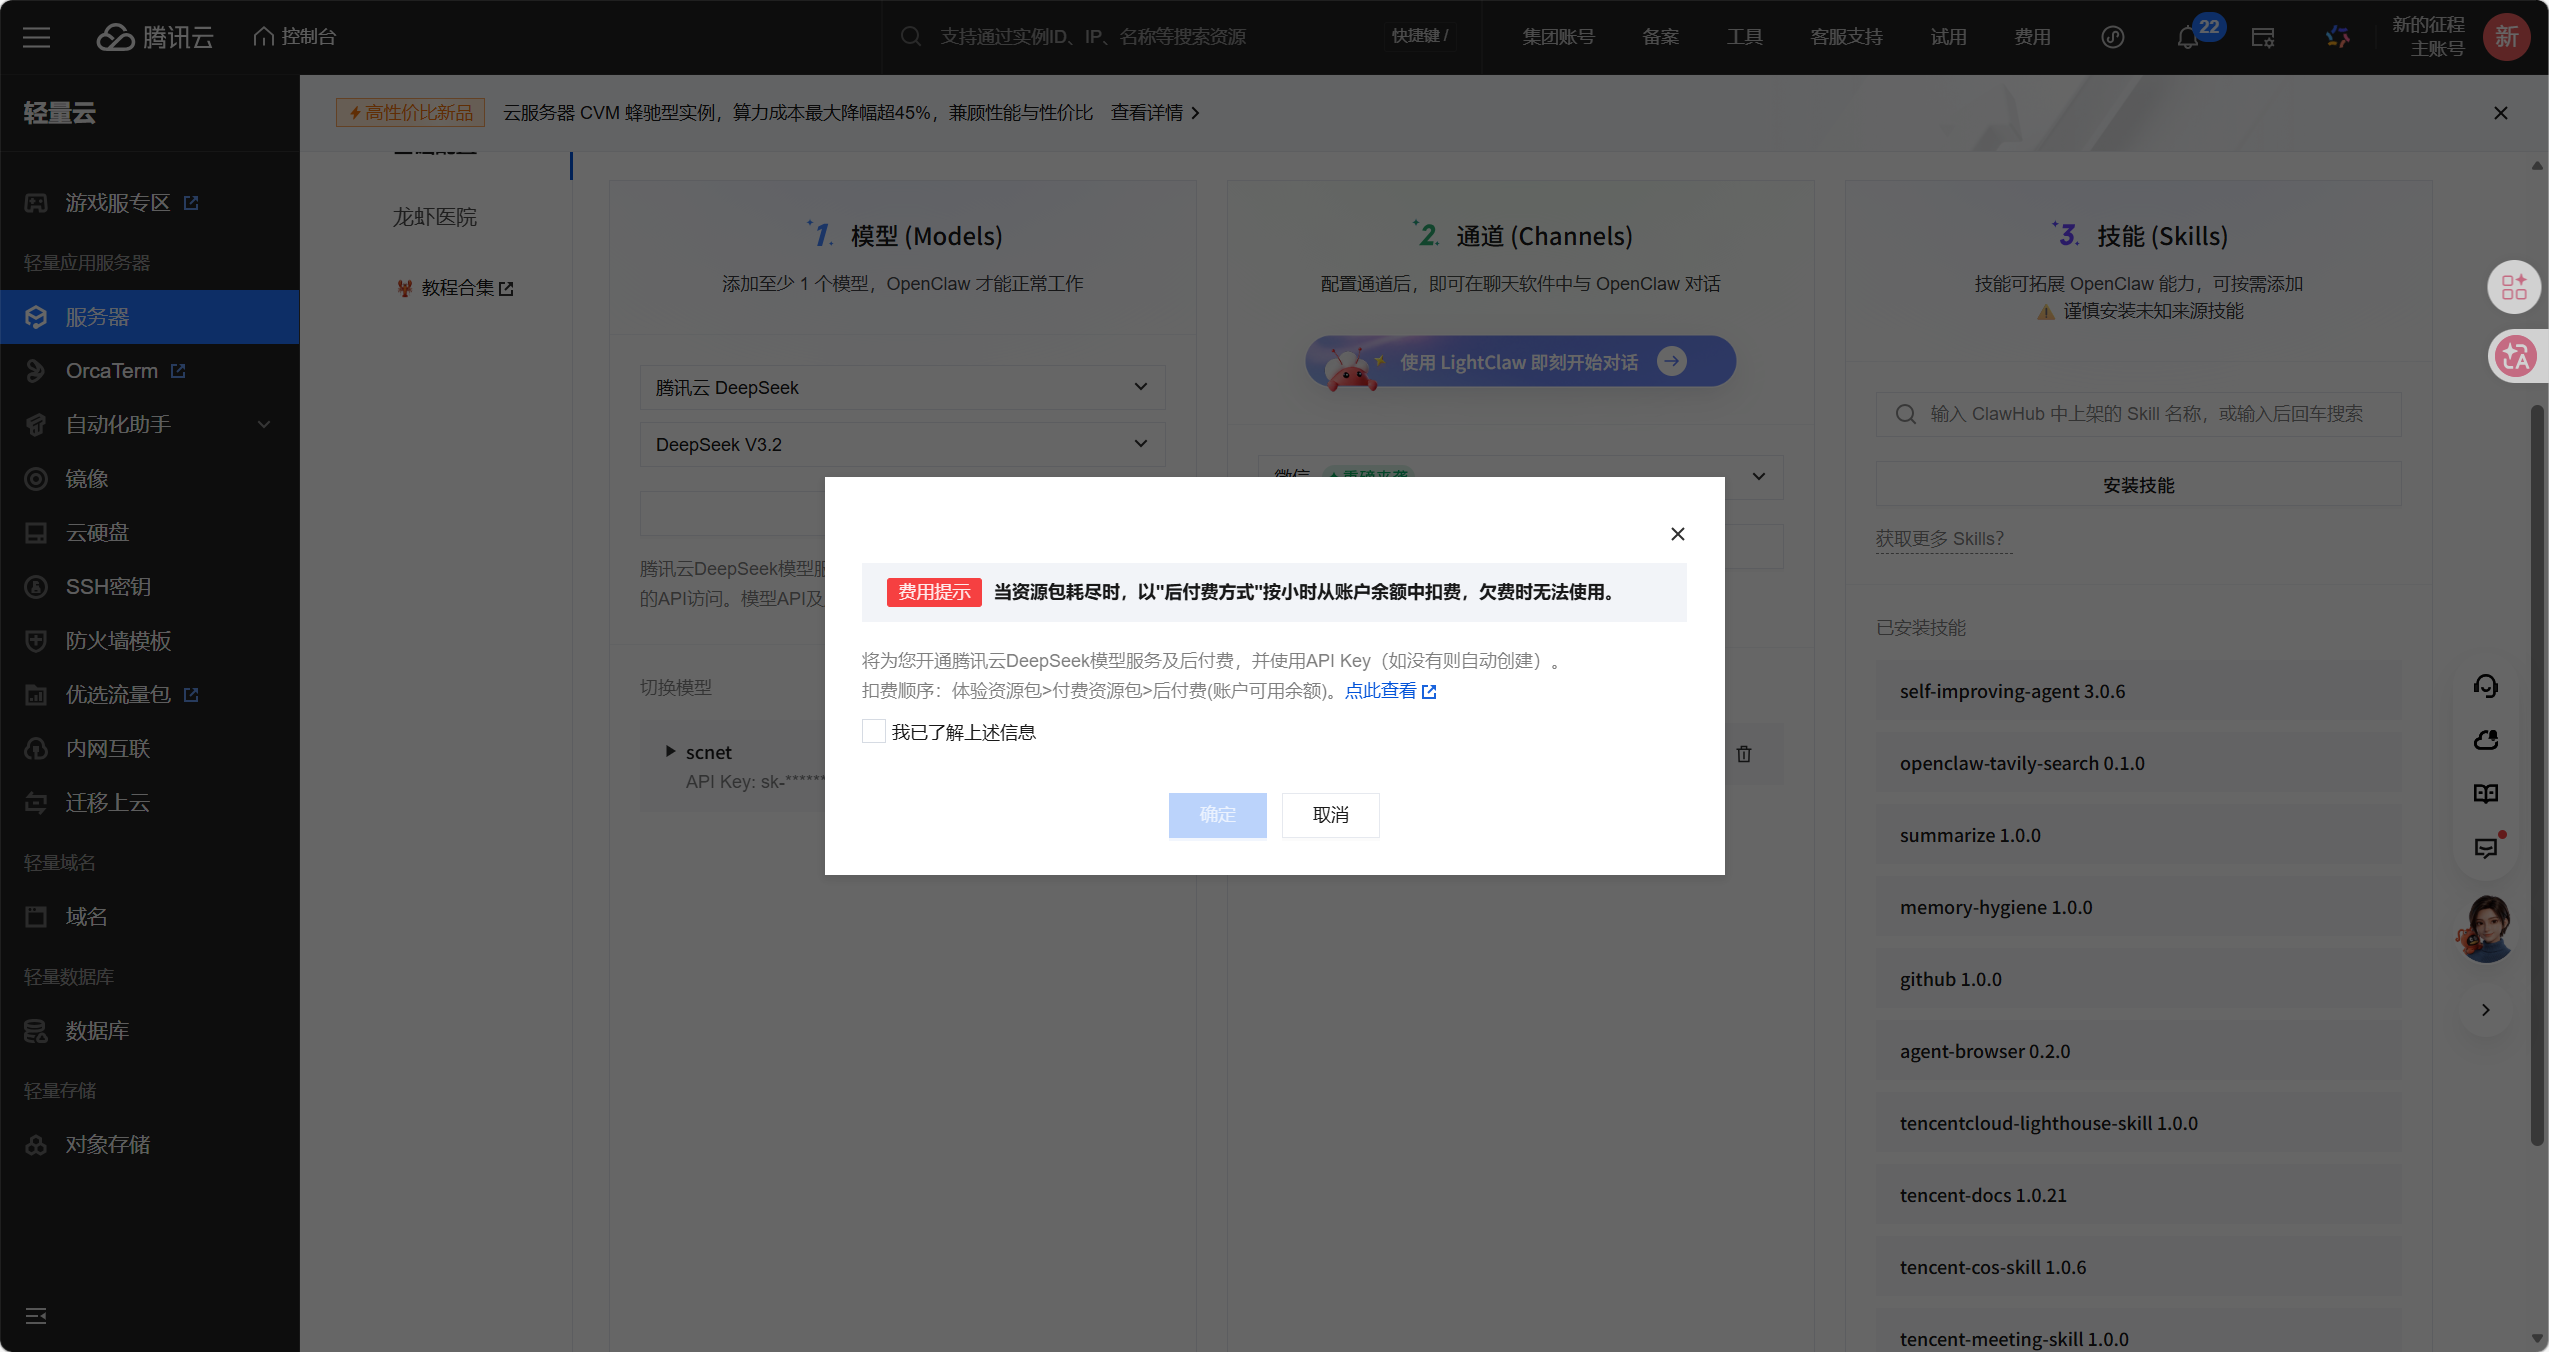Image resolution: width=2549 pixels, height=1352 pixels.
Task: Select the github 1.0.0 skill
Action: pos(2138,979)
